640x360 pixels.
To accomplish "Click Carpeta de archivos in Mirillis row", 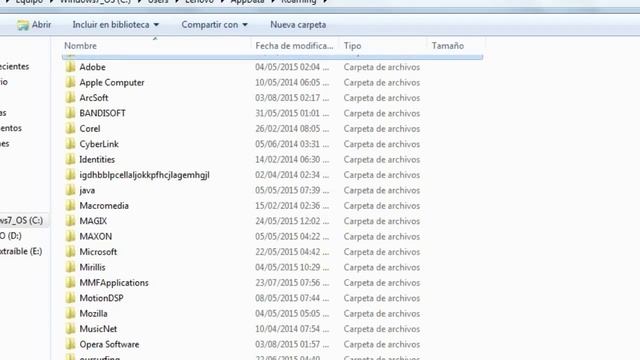I will 382,267.
